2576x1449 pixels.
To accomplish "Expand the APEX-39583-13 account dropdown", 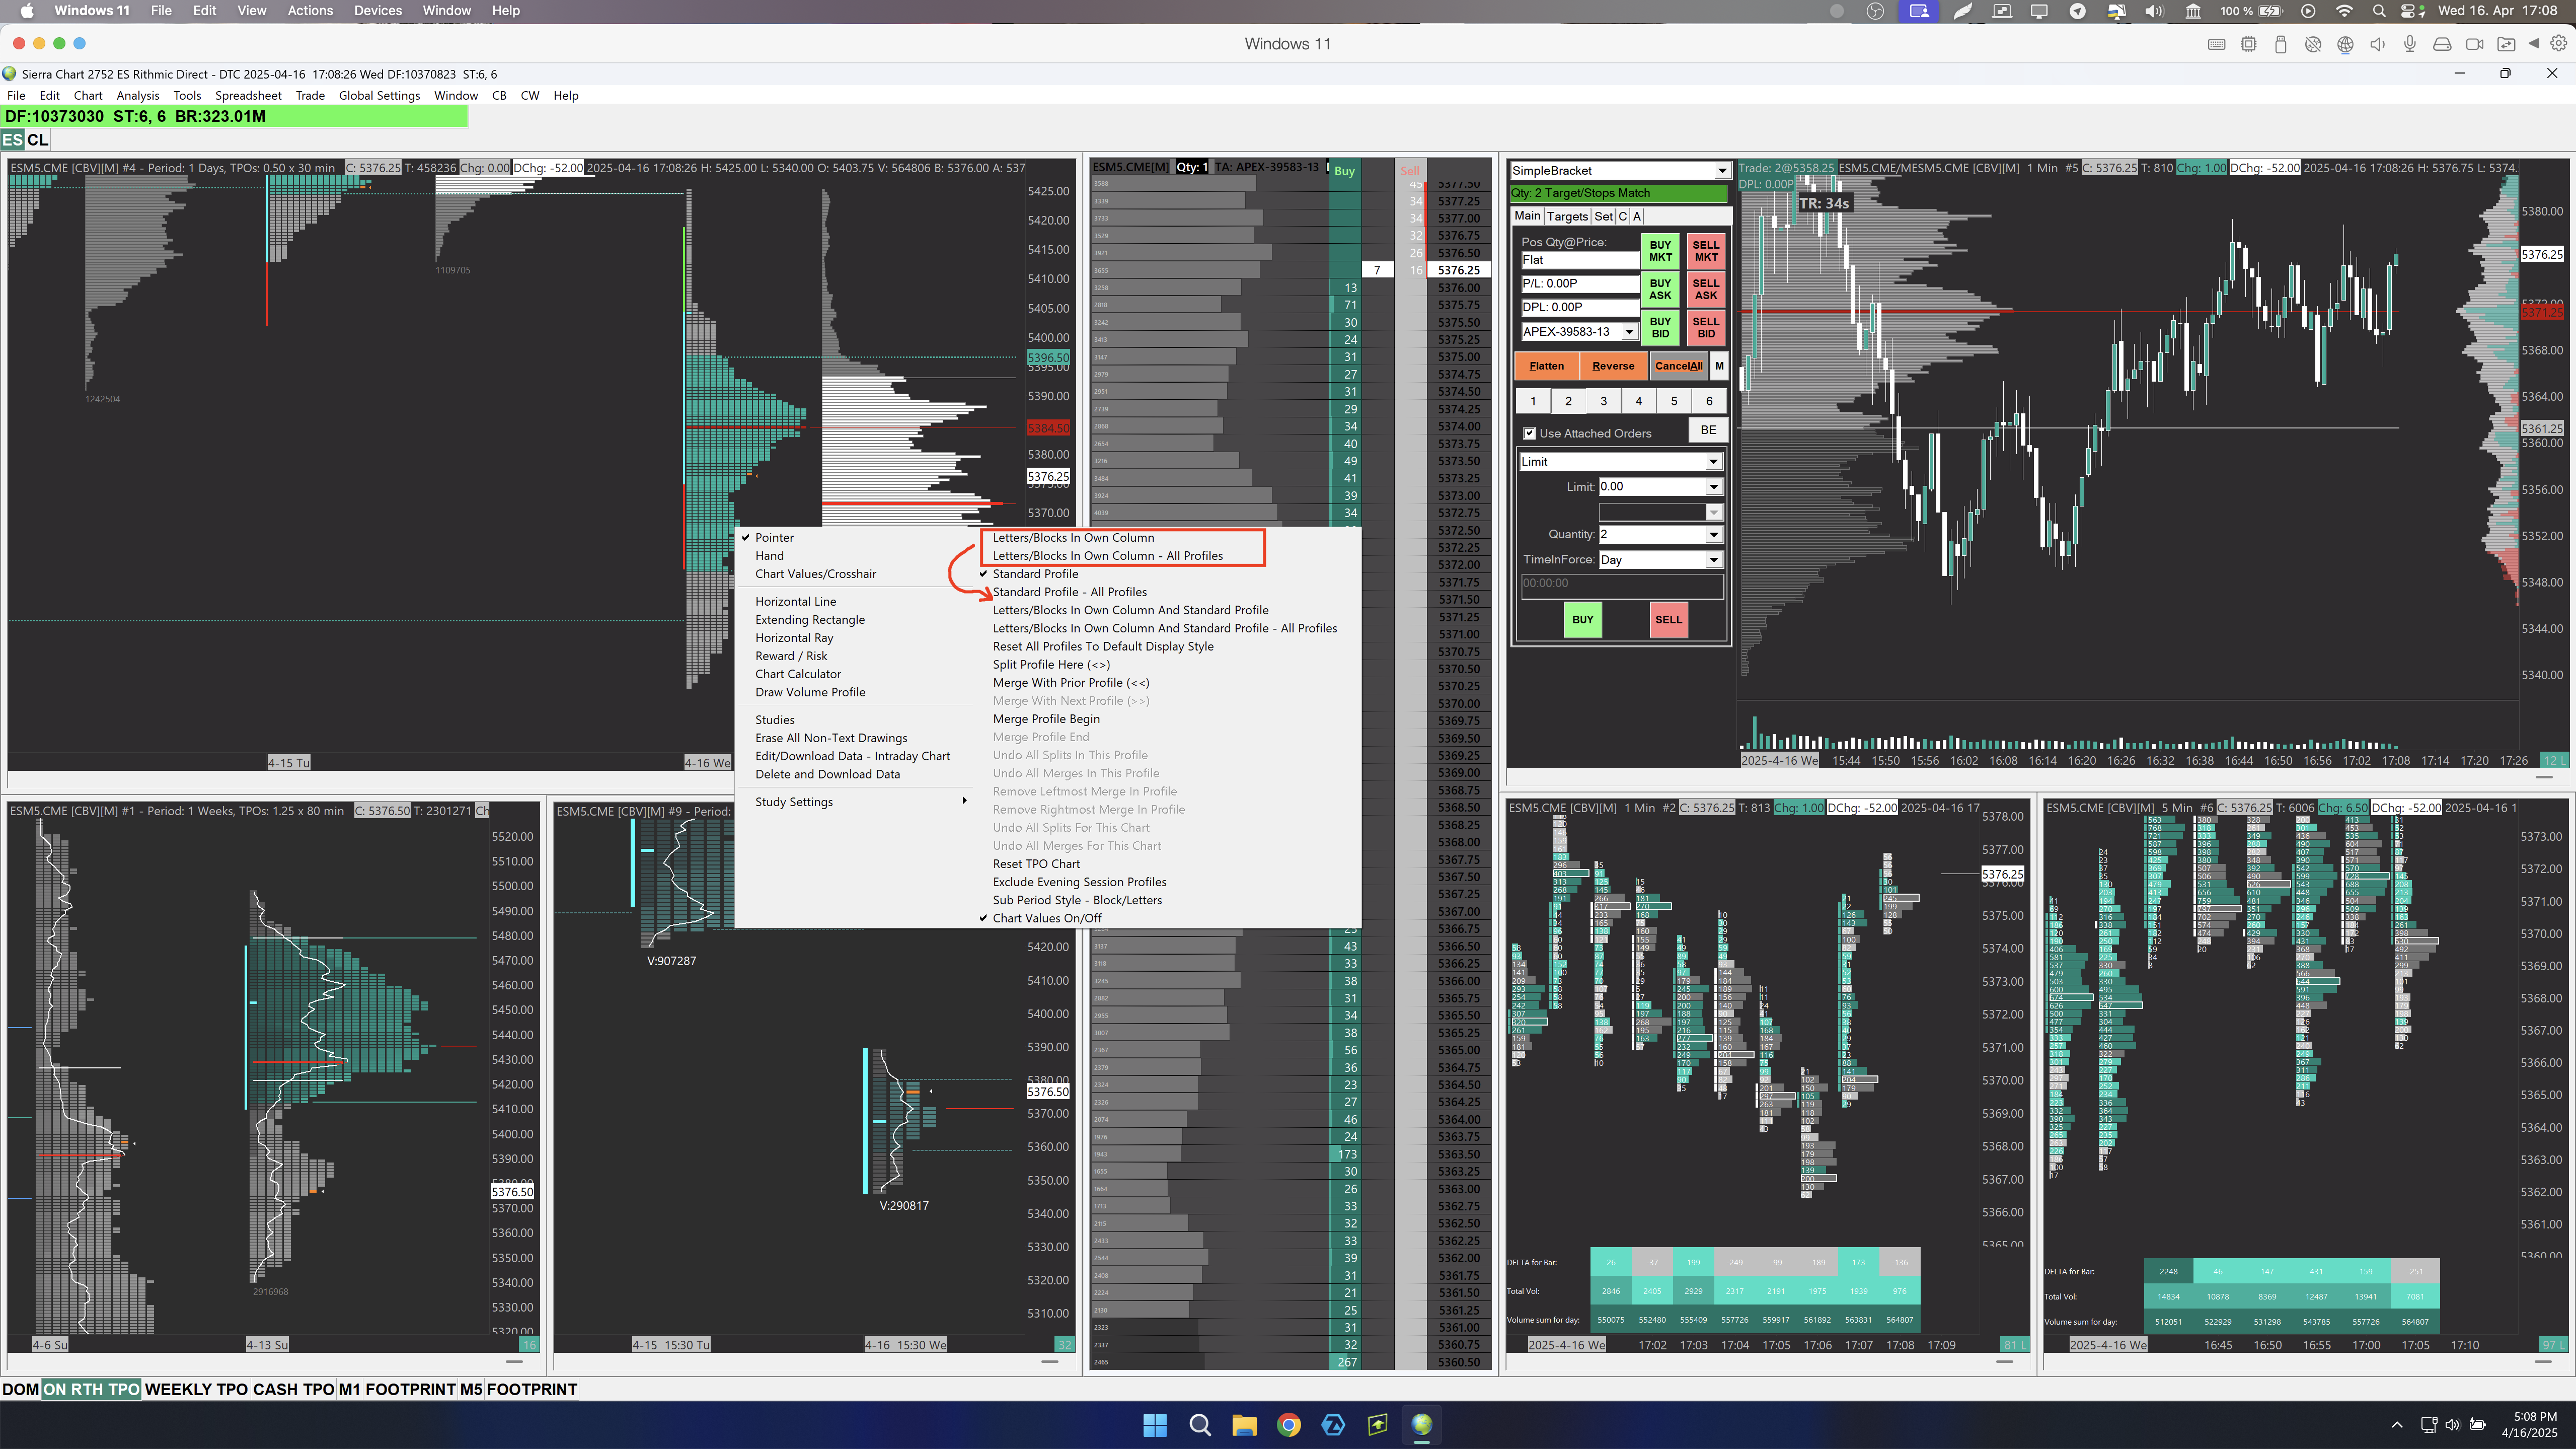I will pos(1629,332).
